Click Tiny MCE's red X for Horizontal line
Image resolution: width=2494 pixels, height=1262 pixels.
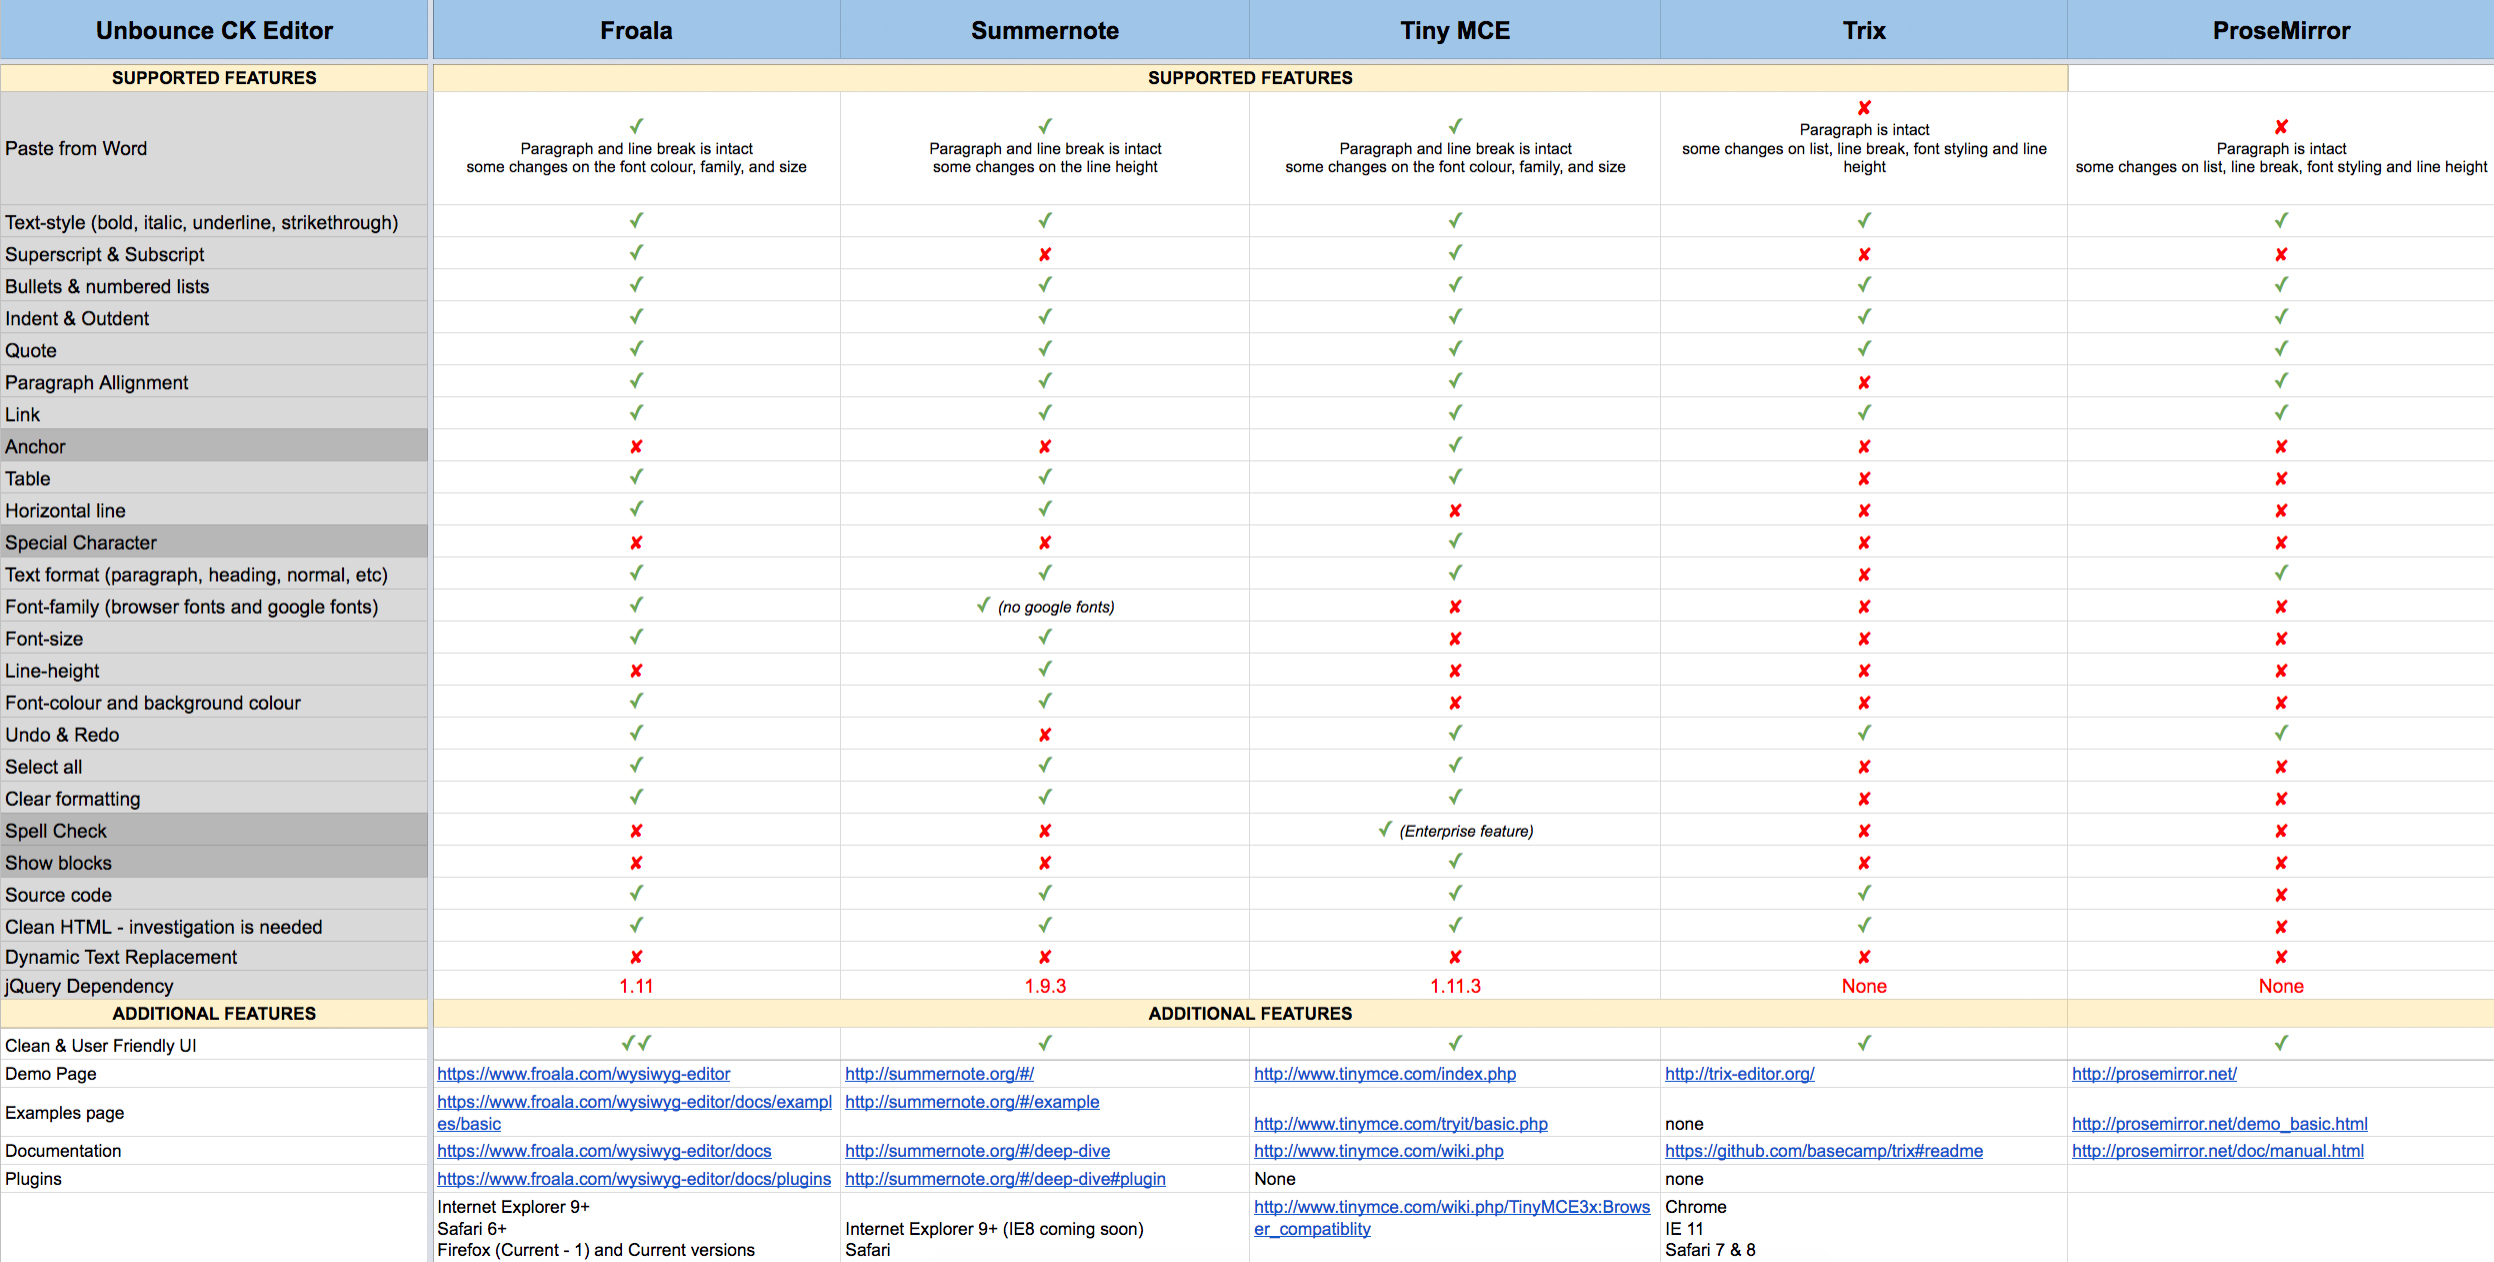(x=1455, y=511)
